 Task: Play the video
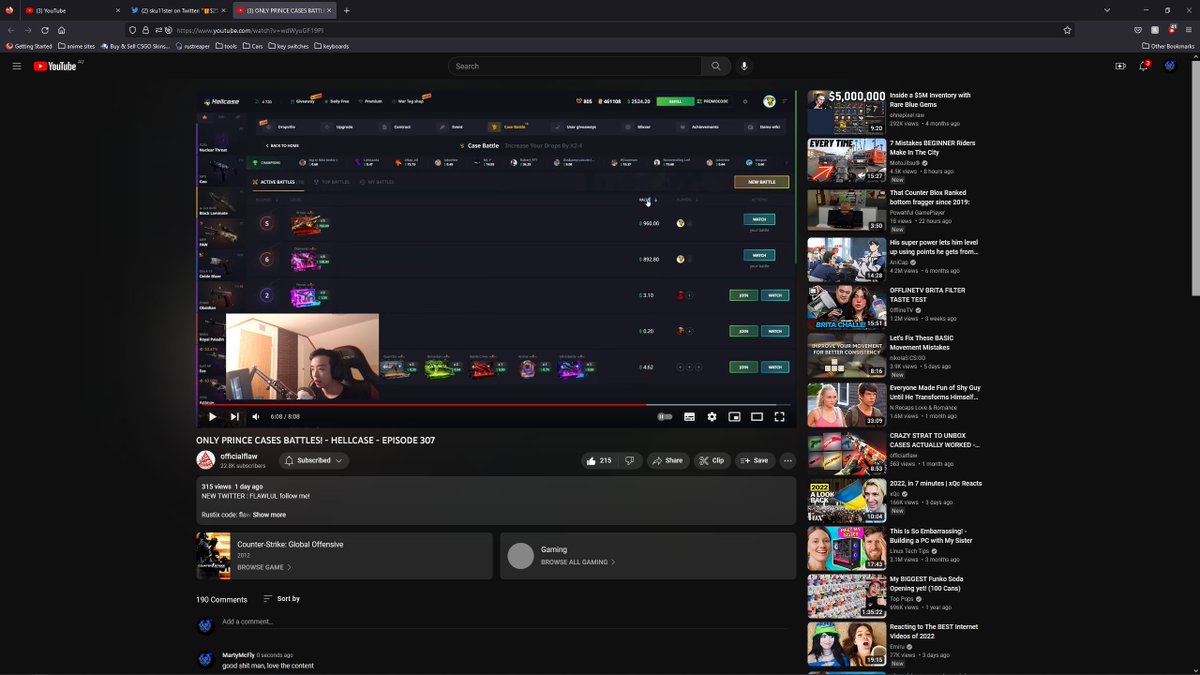pos(212,417)
